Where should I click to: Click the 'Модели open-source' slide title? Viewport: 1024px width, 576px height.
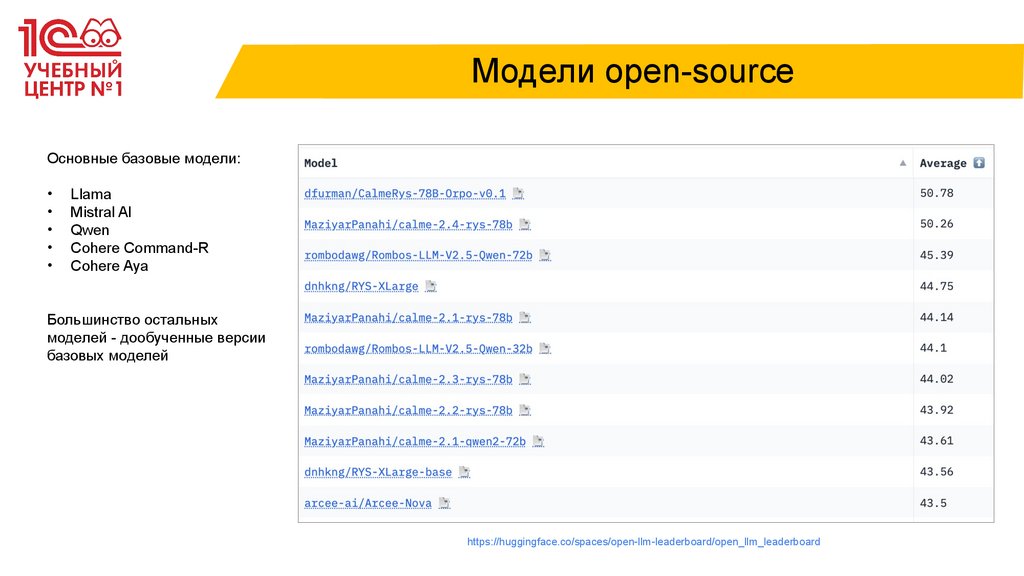pos(632,71)
